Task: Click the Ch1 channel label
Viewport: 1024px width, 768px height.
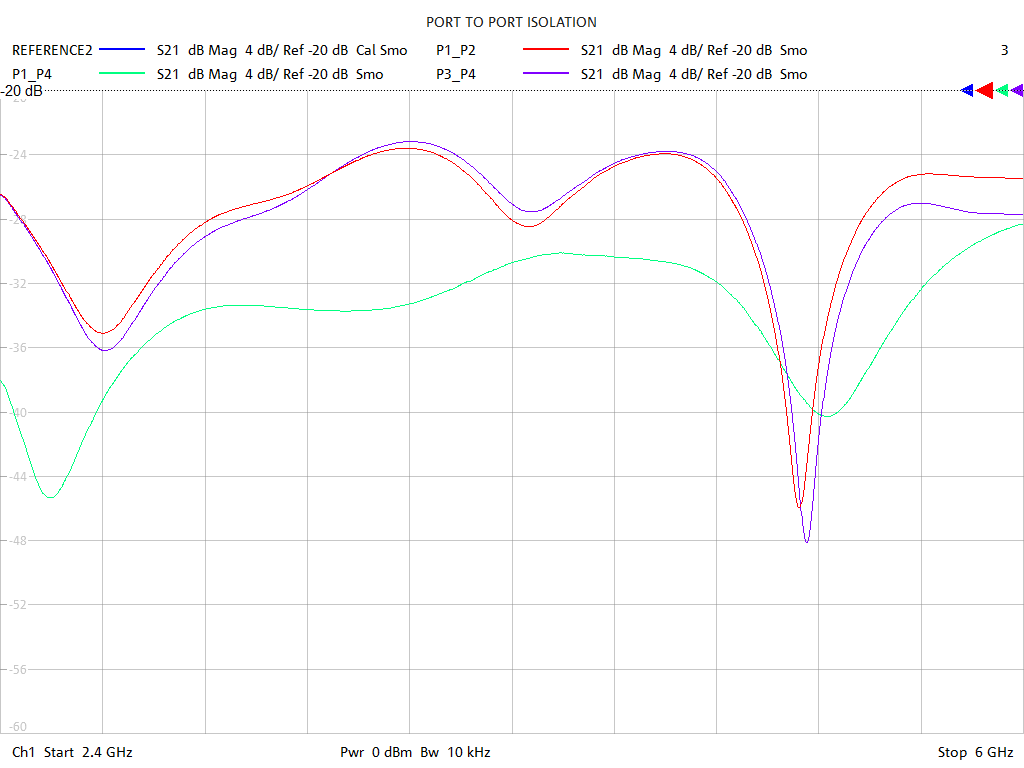Action: [x=24, y=752]
